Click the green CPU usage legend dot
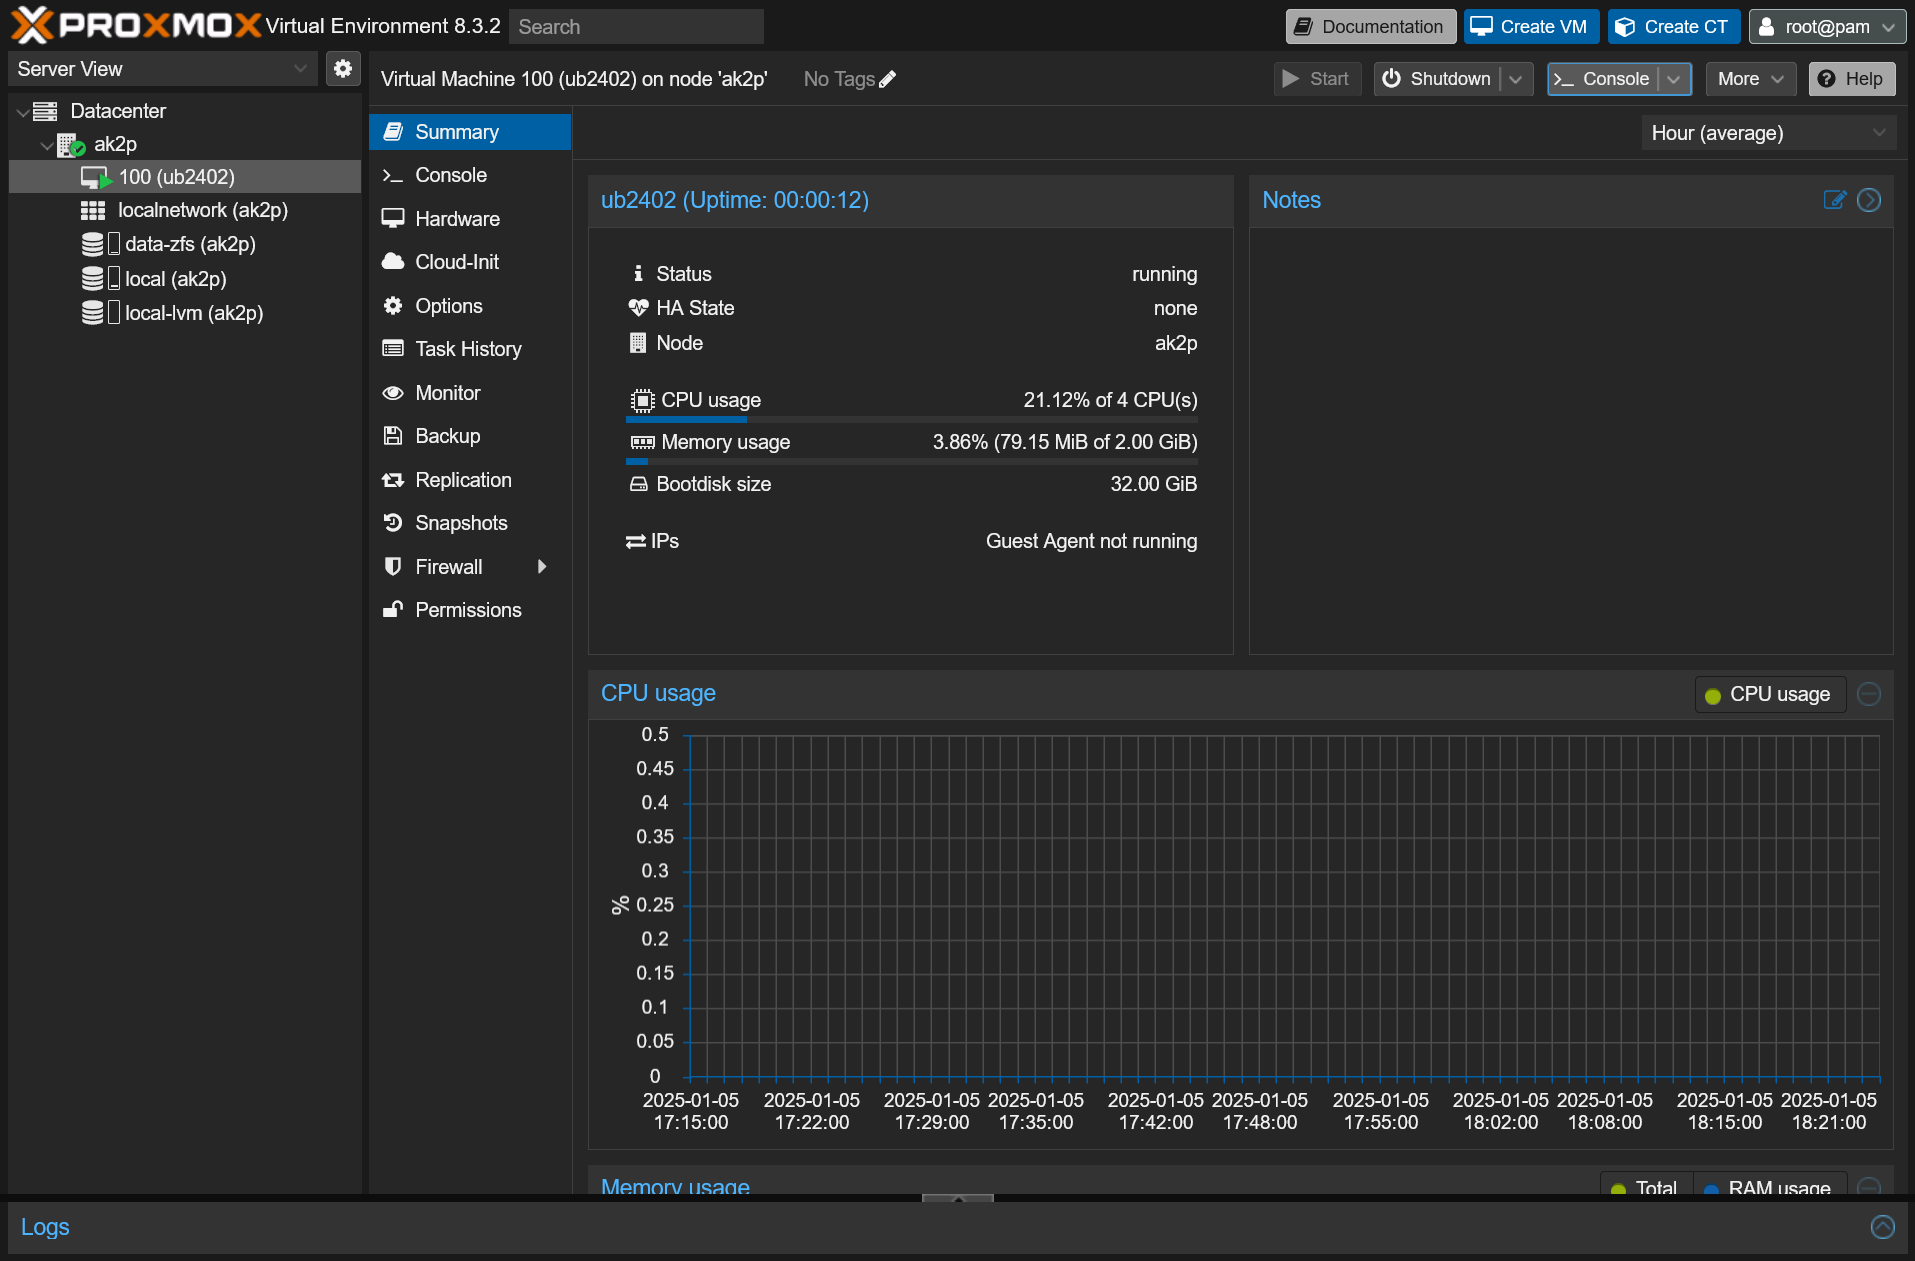The image size is (1915, 1261). pyautogui.click(x=1713, y=696)
